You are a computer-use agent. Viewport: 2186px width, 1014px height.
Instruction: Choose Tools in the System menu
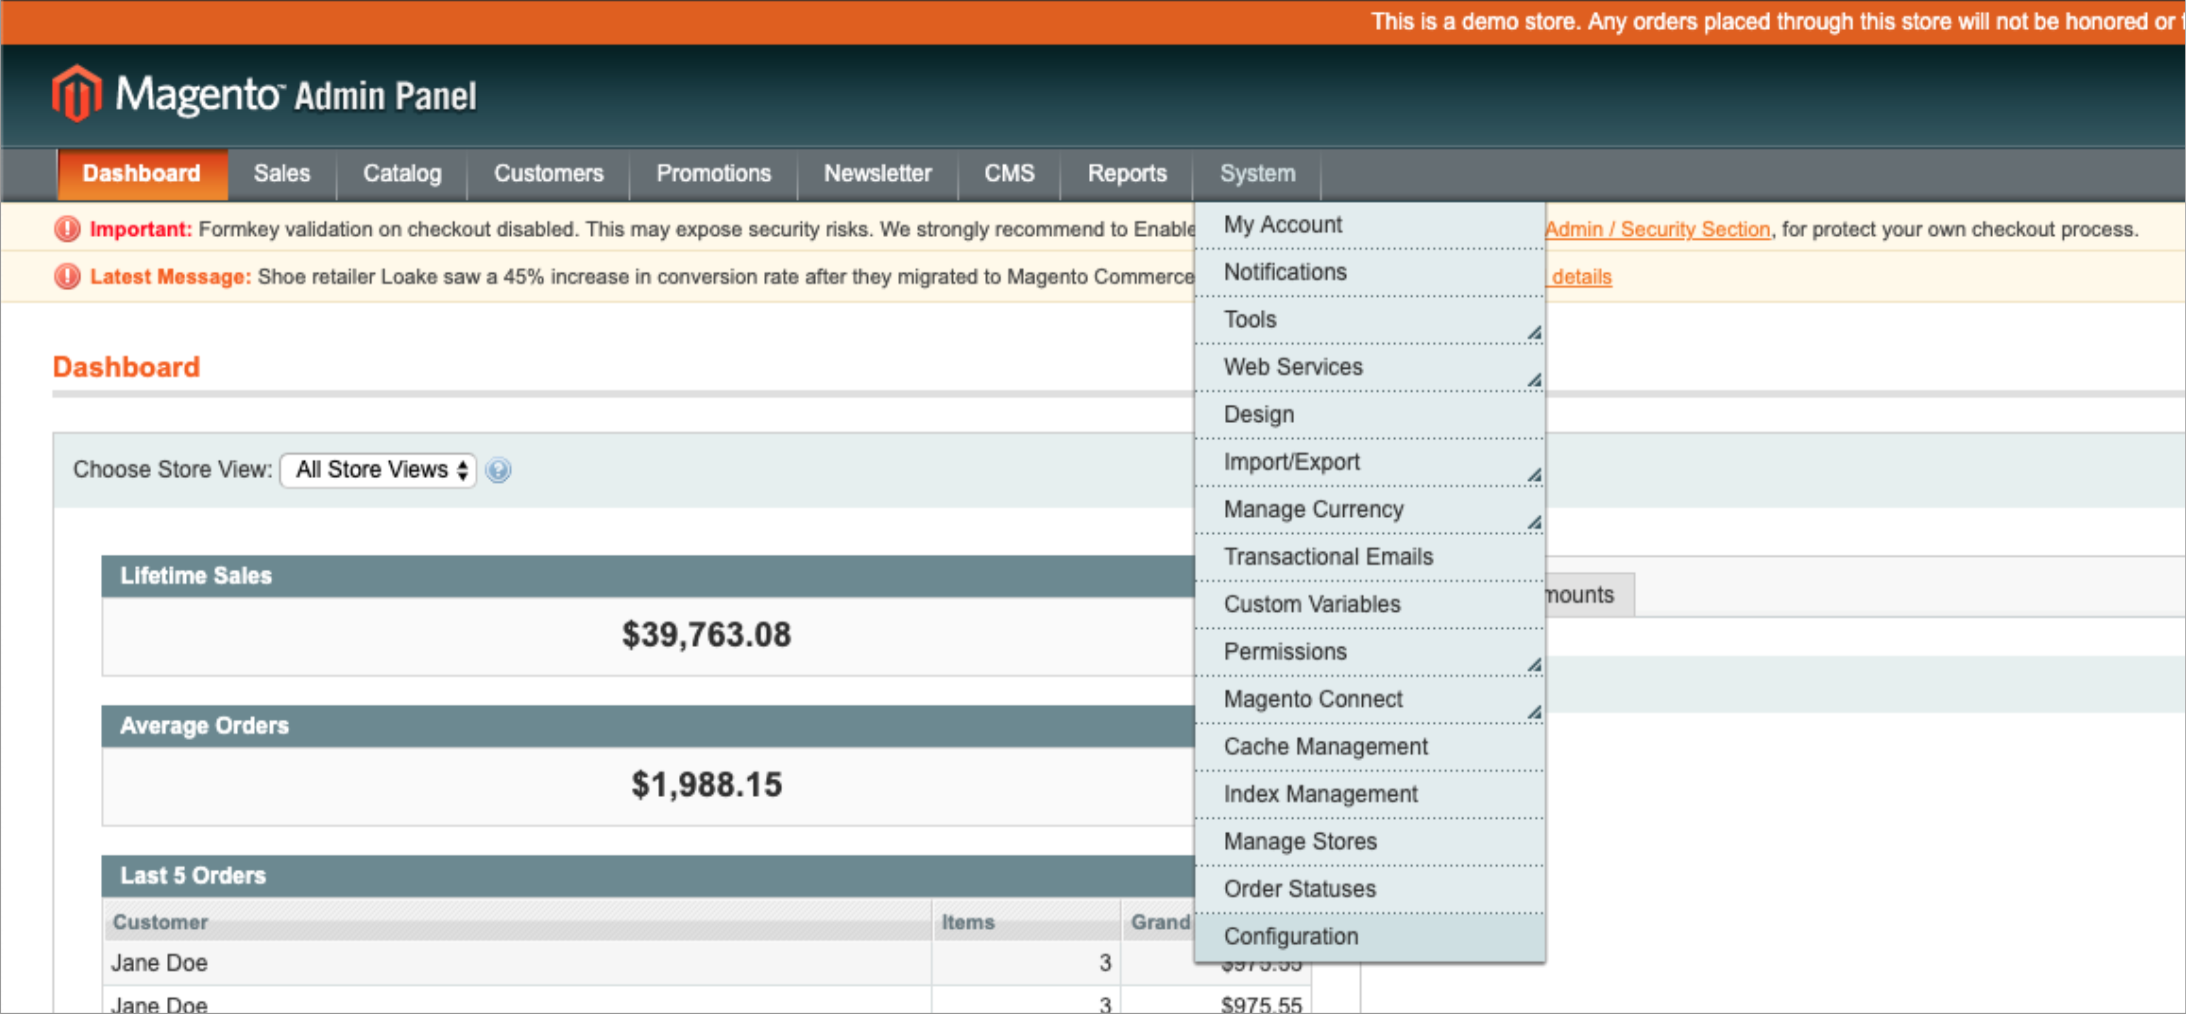(x=1370, y=320)
